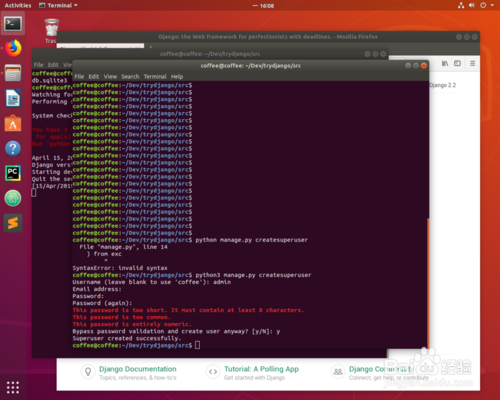Open Firefox from the dock
Viewport: 500px width, 400px height.
point(13,48)
